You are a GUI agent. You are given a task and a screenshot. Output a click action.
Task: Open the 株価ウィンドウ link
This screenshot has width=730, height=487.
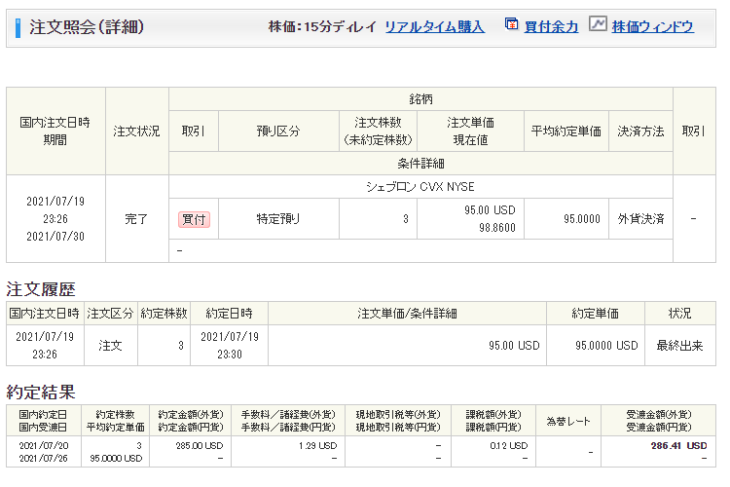pos(652,27)
